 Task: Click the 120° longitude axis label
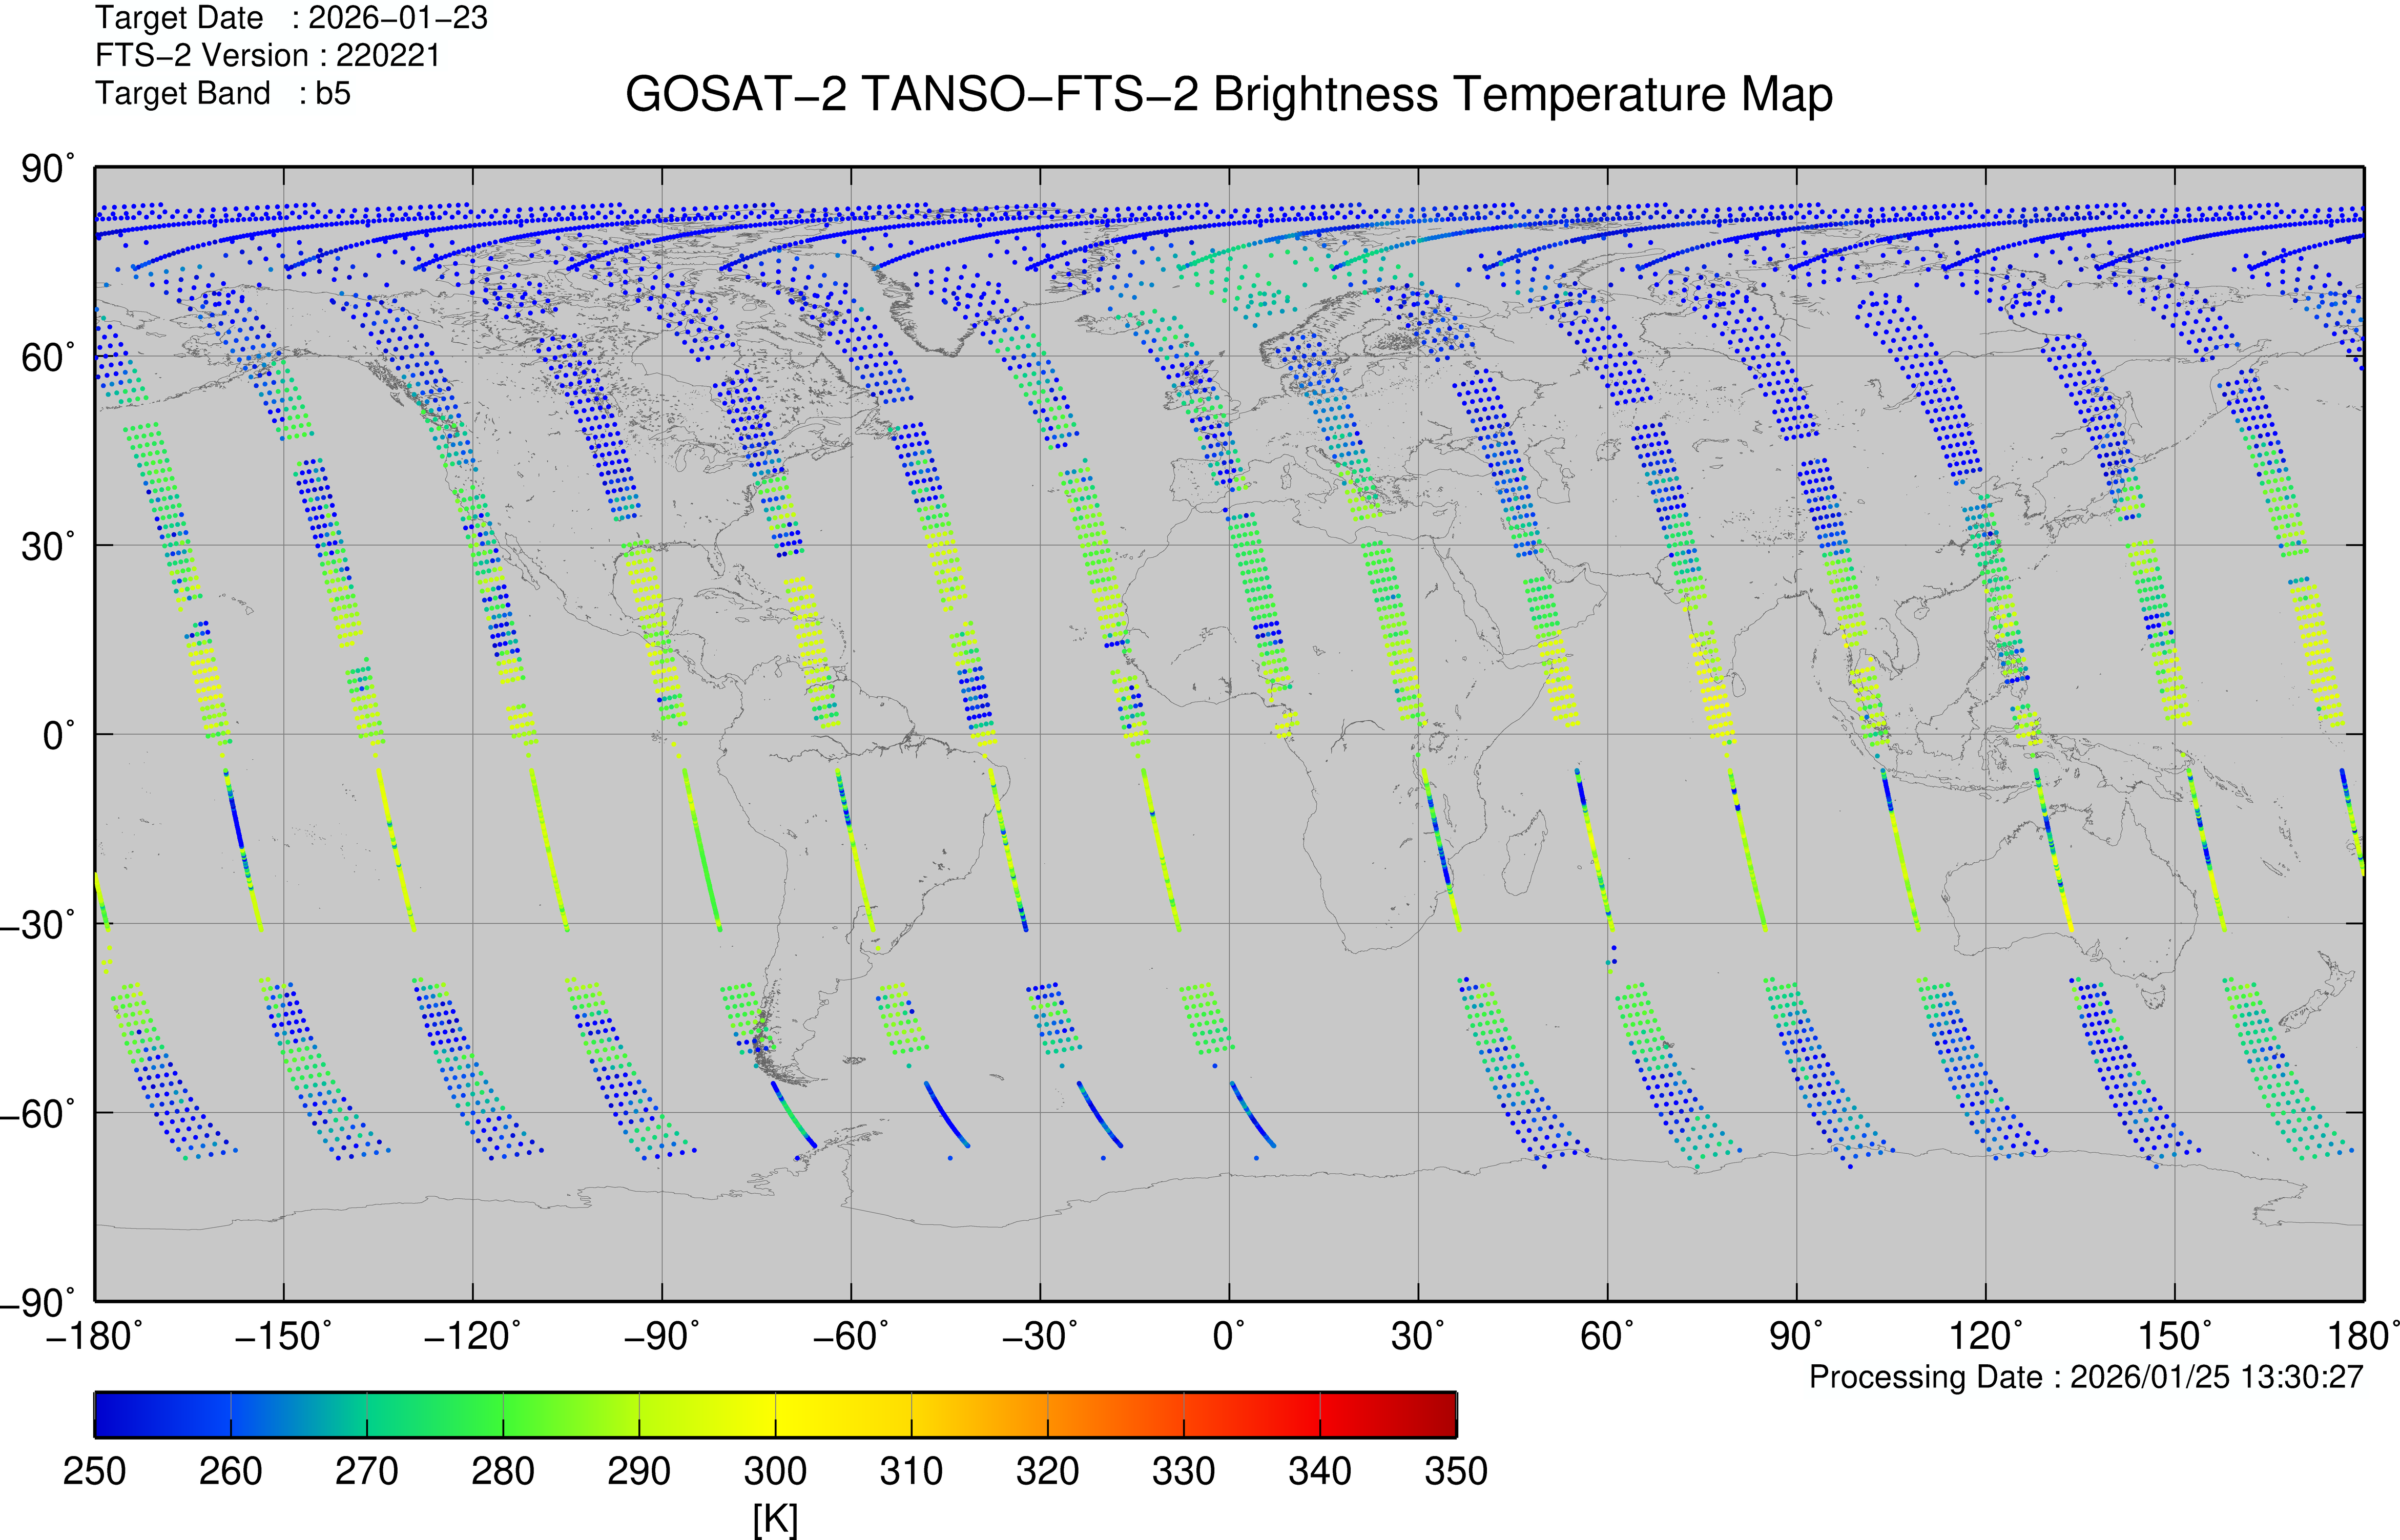click(1984, 1335)
